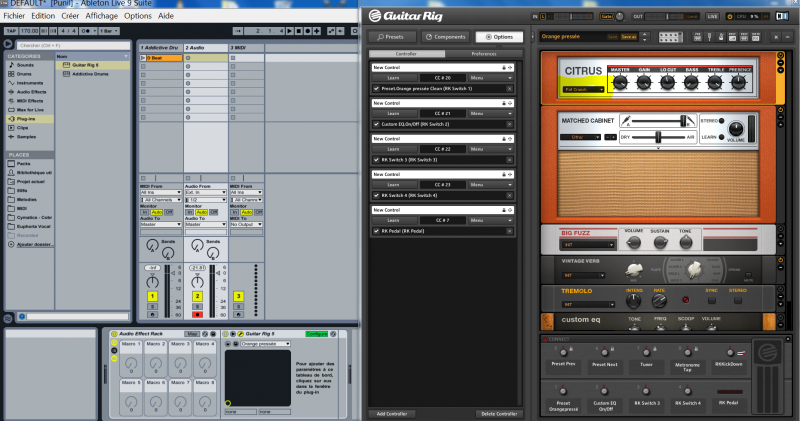Uncheck the Custom EQ.On/Off RK Switch 2 checkbox
Image resolution: width=800 pixels, height=421 pixels.
tap(376, 123)
